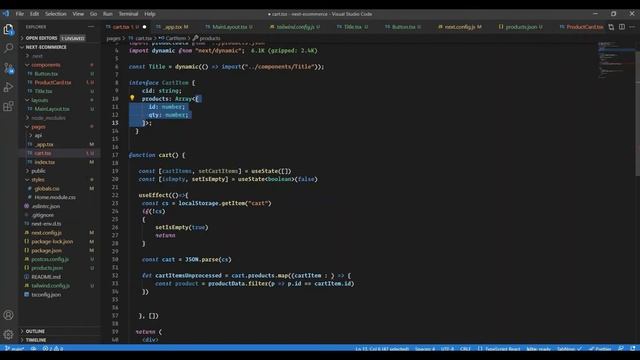This screenshot has width=640, height=360.
Task: Click the unsaved dot on the cart.tsx tab
Action: click(144, 27)
